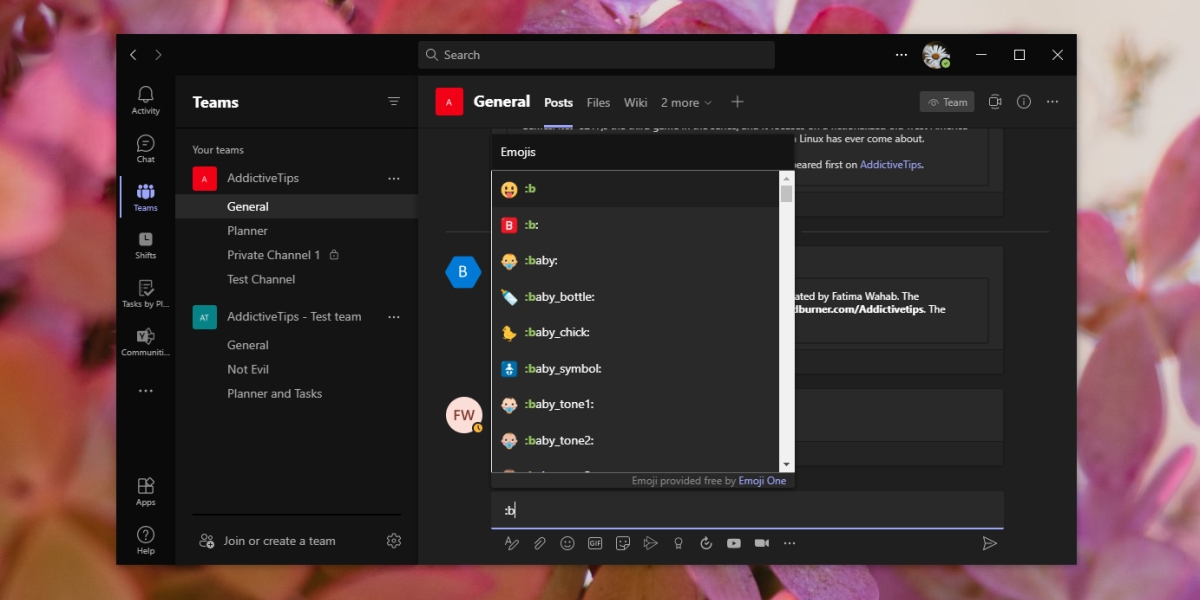Select the :baby_chick: emoji suggestion
Viewport: 1200px width, 600px height.
pyautogui.click(x=635, y=333)
